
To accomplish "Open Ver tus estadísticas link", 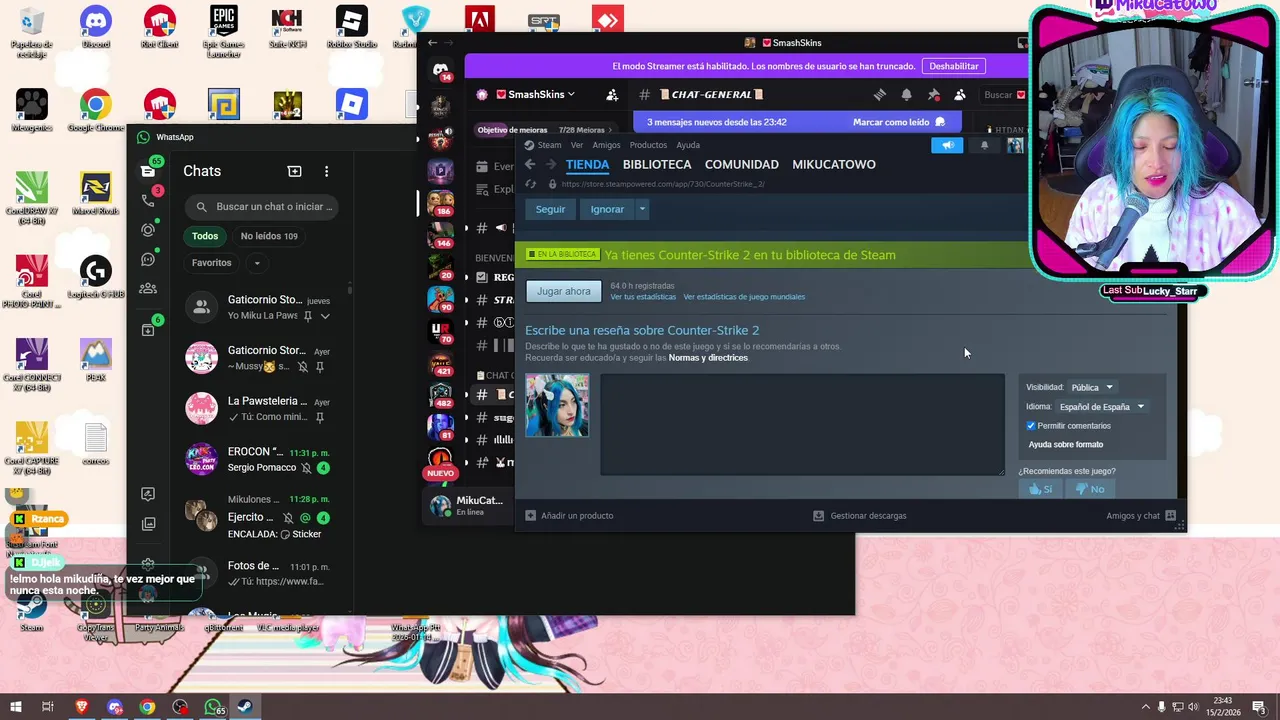I will coord(643,297).
